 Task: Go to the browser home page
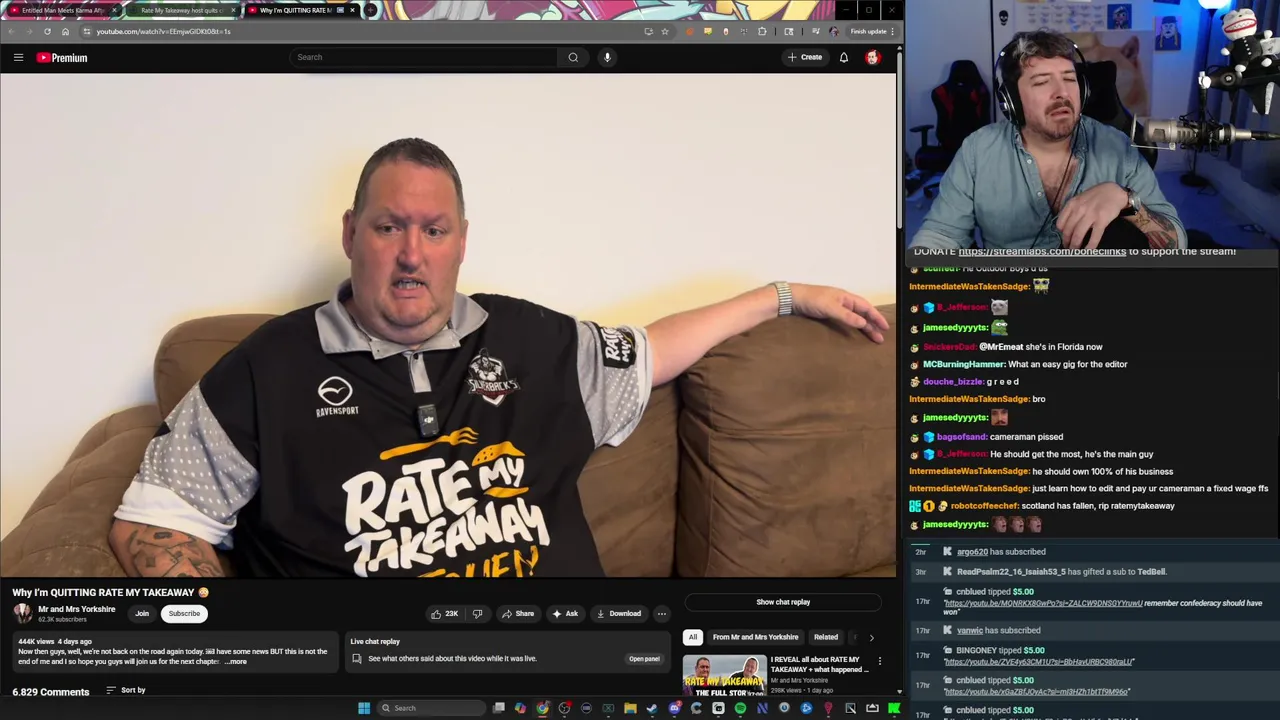coord(65,31)
